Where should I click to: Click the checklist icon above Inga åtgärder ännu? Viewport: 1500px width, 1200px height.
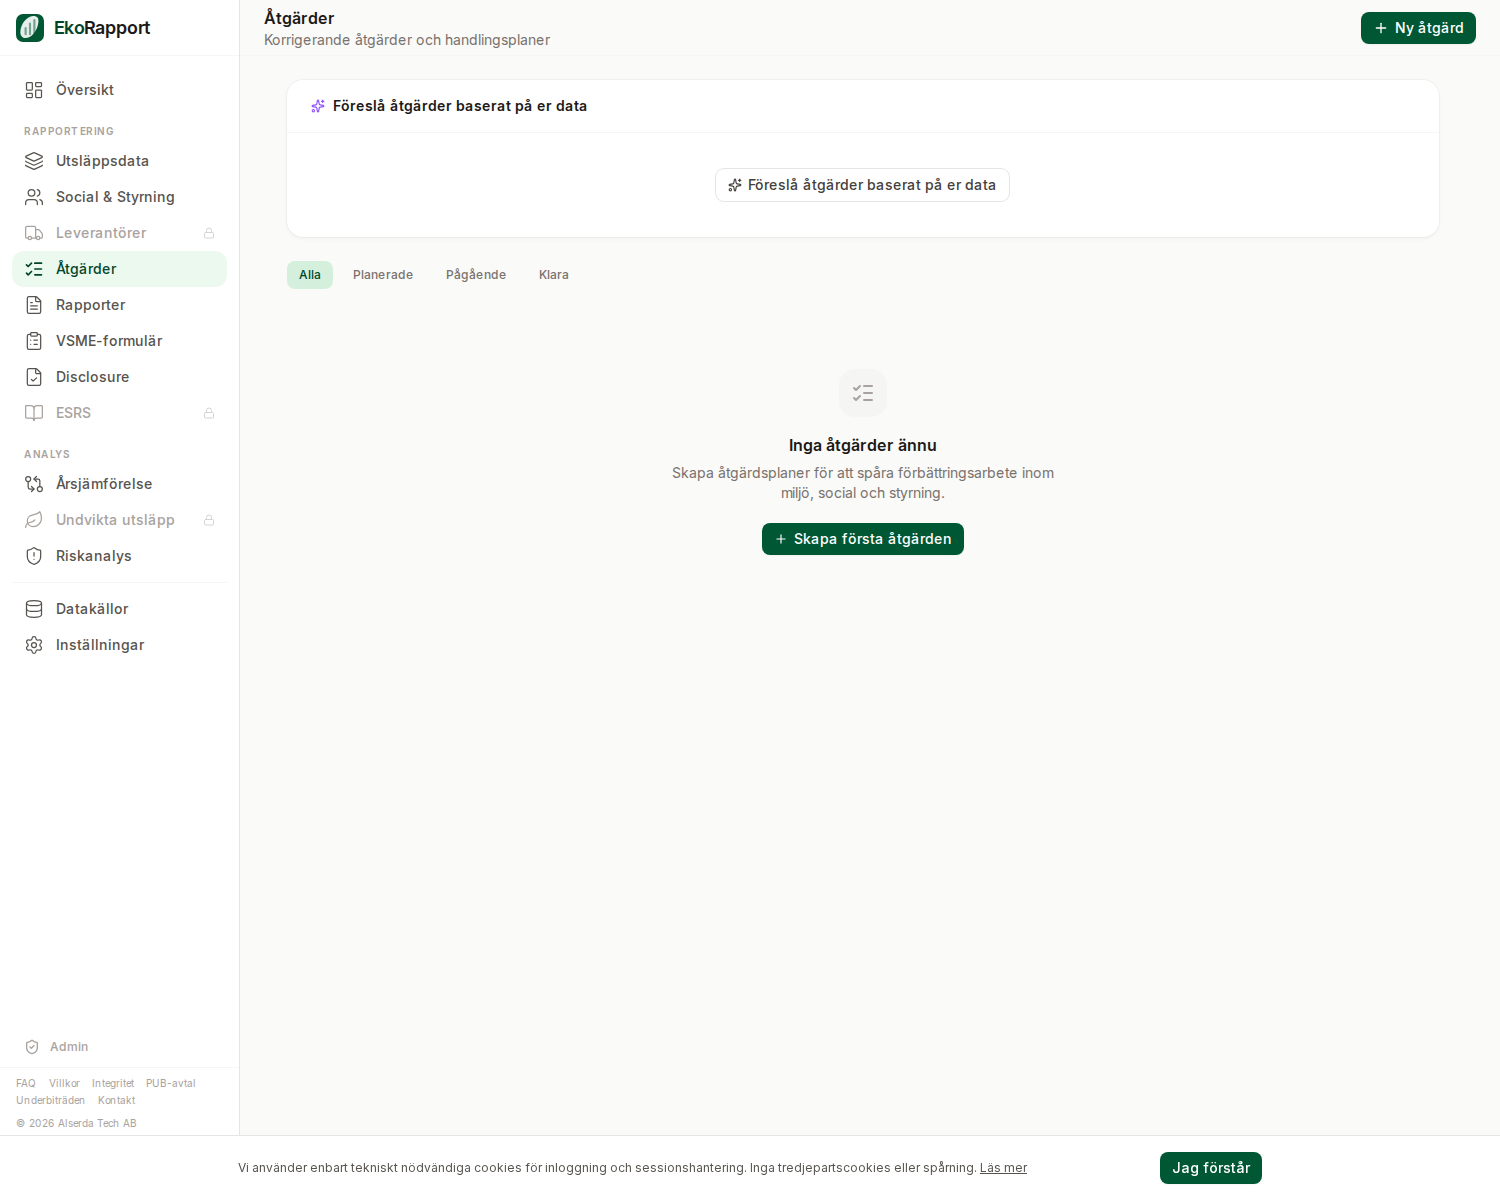(863, 393)
